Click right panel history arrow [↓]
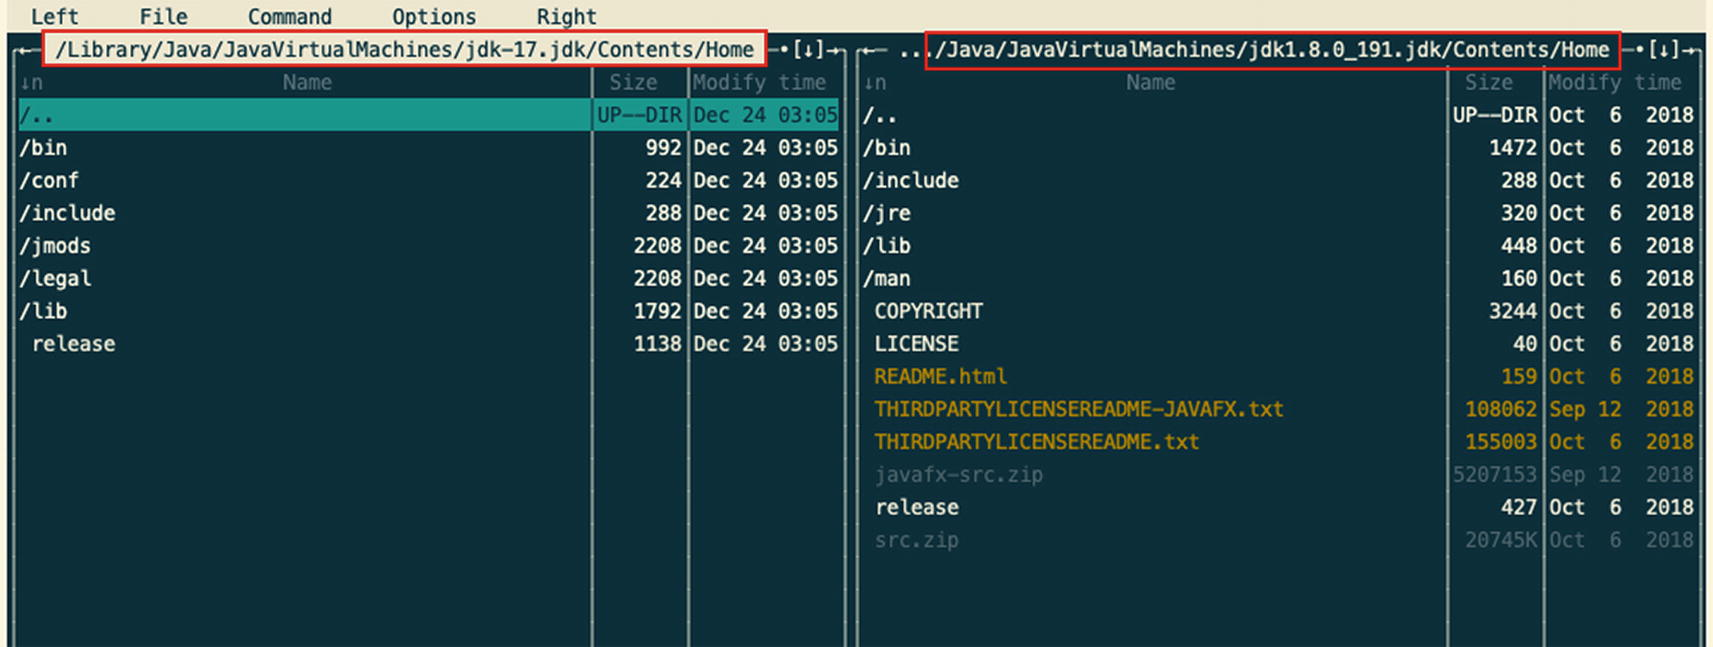The height and width of the screenshot is (647, 1713). (x=1664, y=49)
